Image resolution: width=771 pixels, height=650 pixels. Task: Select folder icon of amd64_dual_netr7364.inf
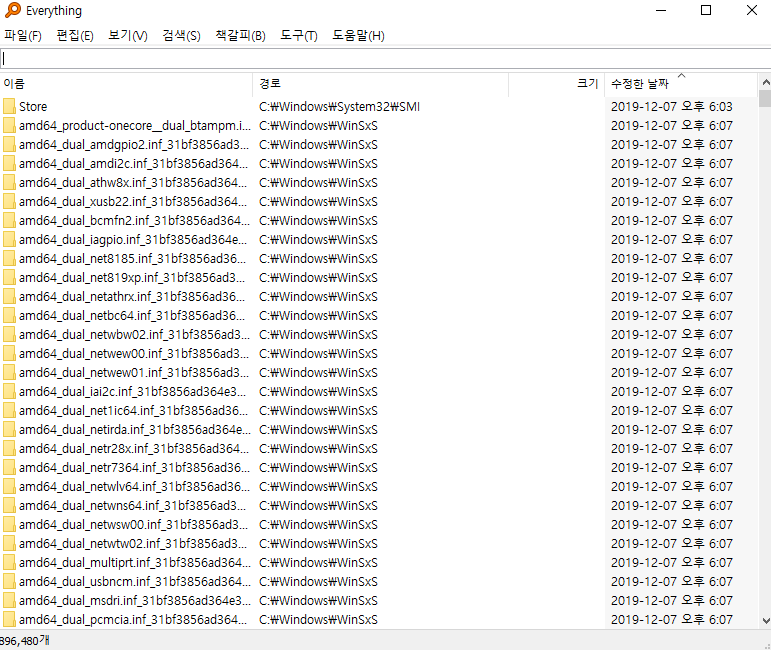[9, 468]
